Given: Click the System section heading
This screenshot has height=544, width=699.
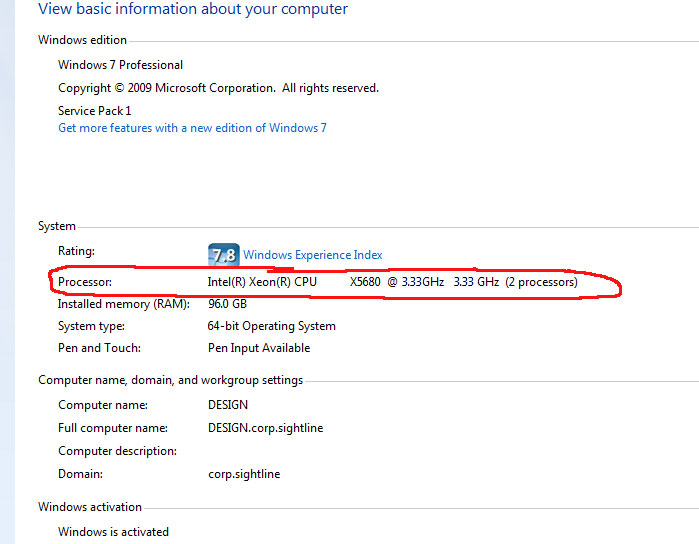Looking at the screenshot, I should point(57,226).
